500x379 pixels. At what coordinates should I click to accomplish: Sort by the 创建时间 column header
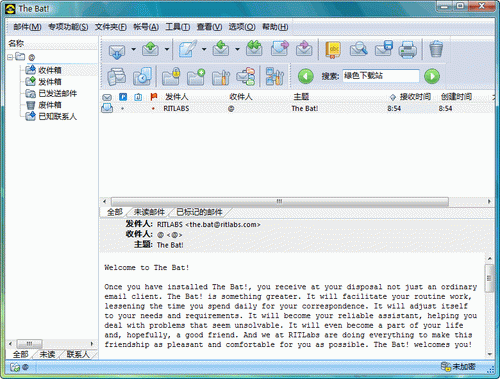click(456, 97)
